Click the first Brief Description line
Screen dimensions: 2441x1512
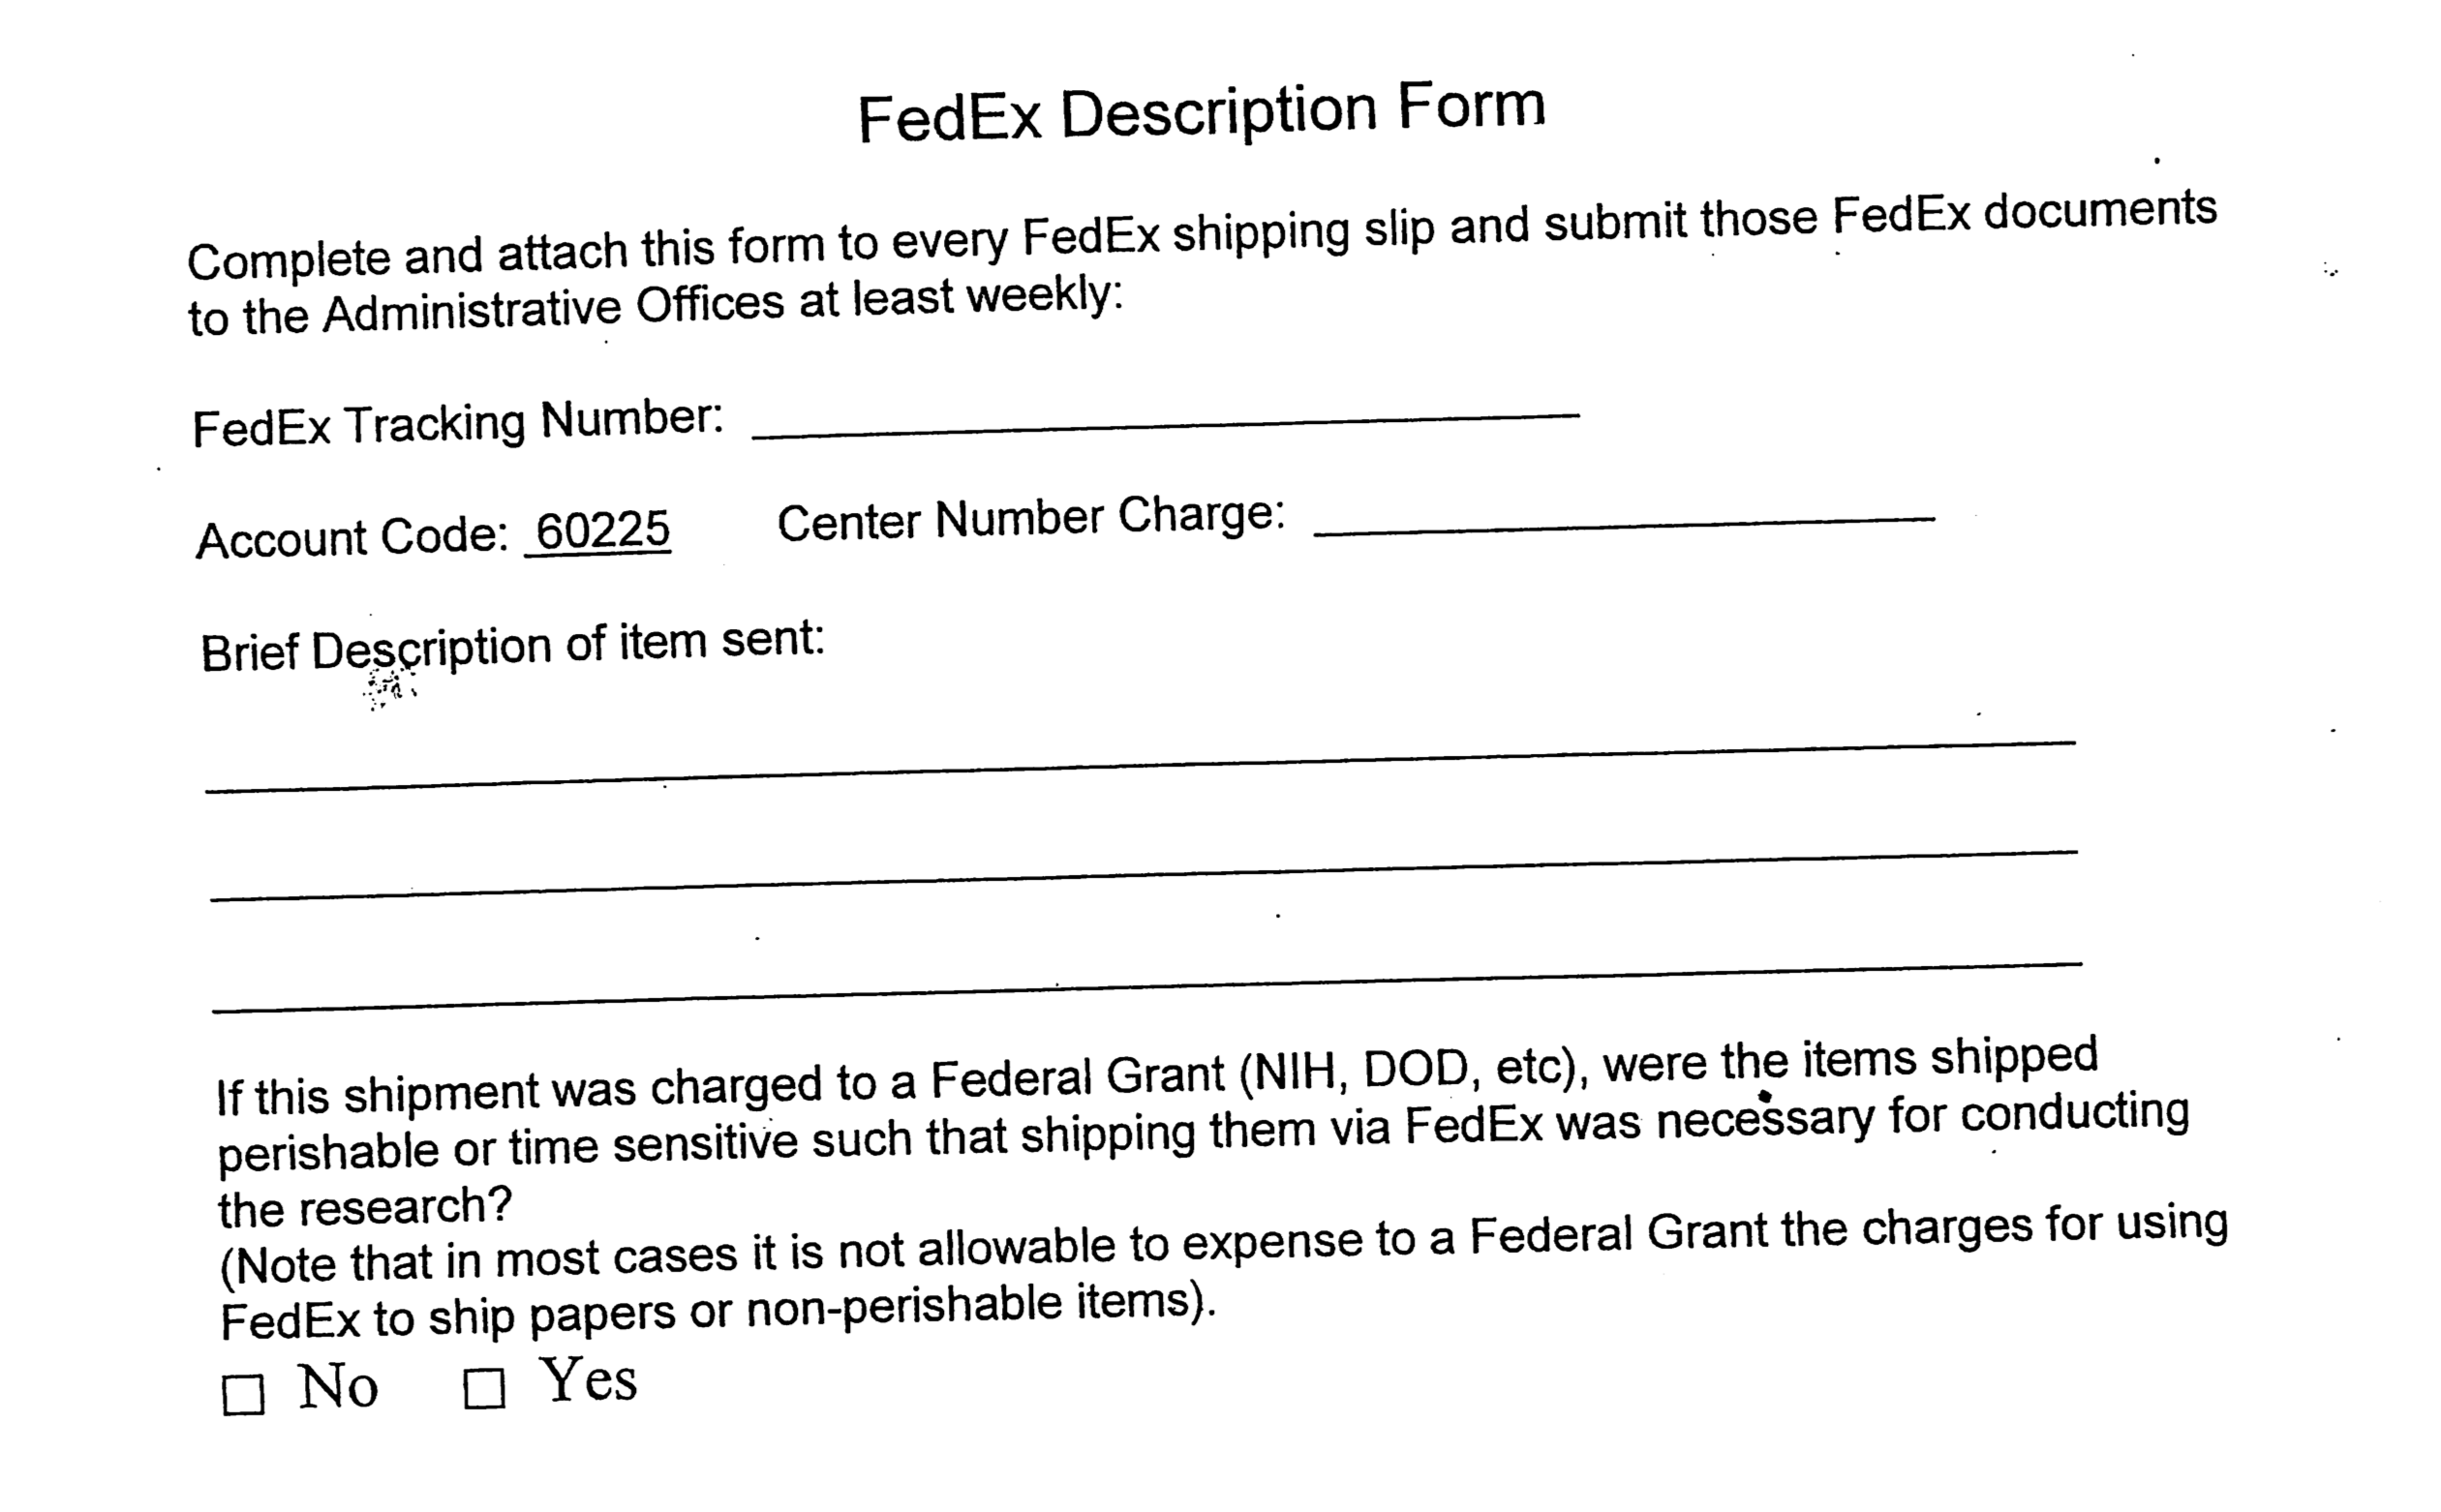[x=1140, y=766]
